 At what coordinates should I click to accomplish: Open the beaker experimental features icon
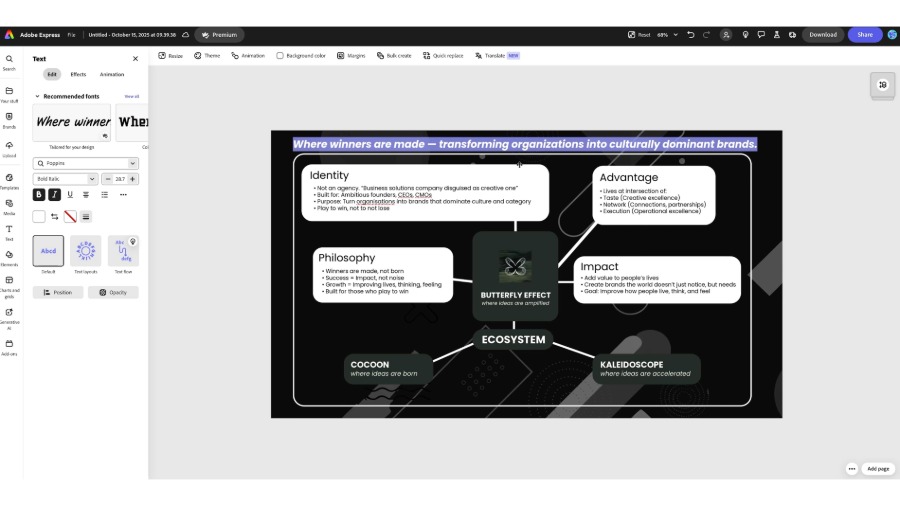tap(777, 34)
